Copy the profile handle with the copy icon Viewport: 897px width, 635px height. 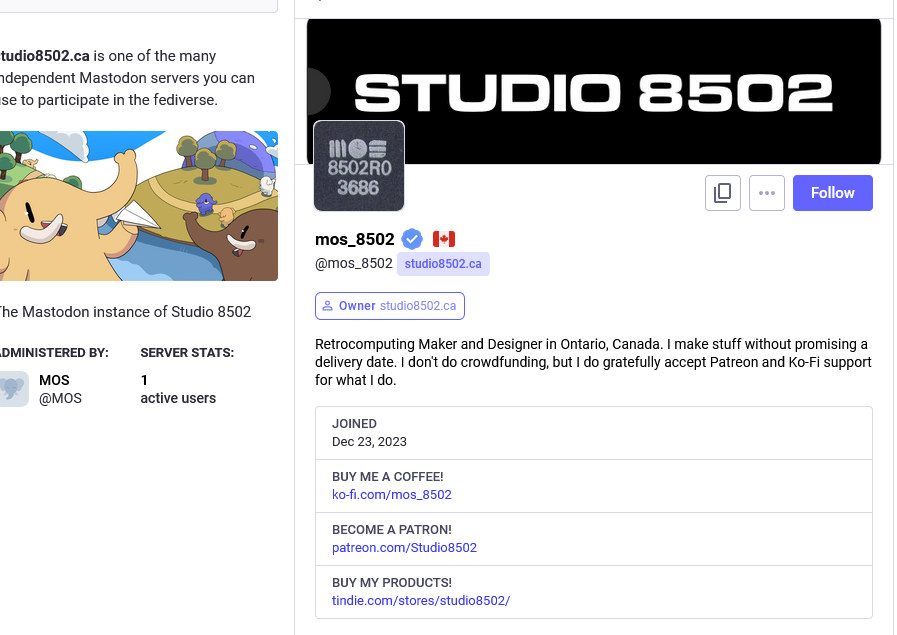click(x=723, y=193)
